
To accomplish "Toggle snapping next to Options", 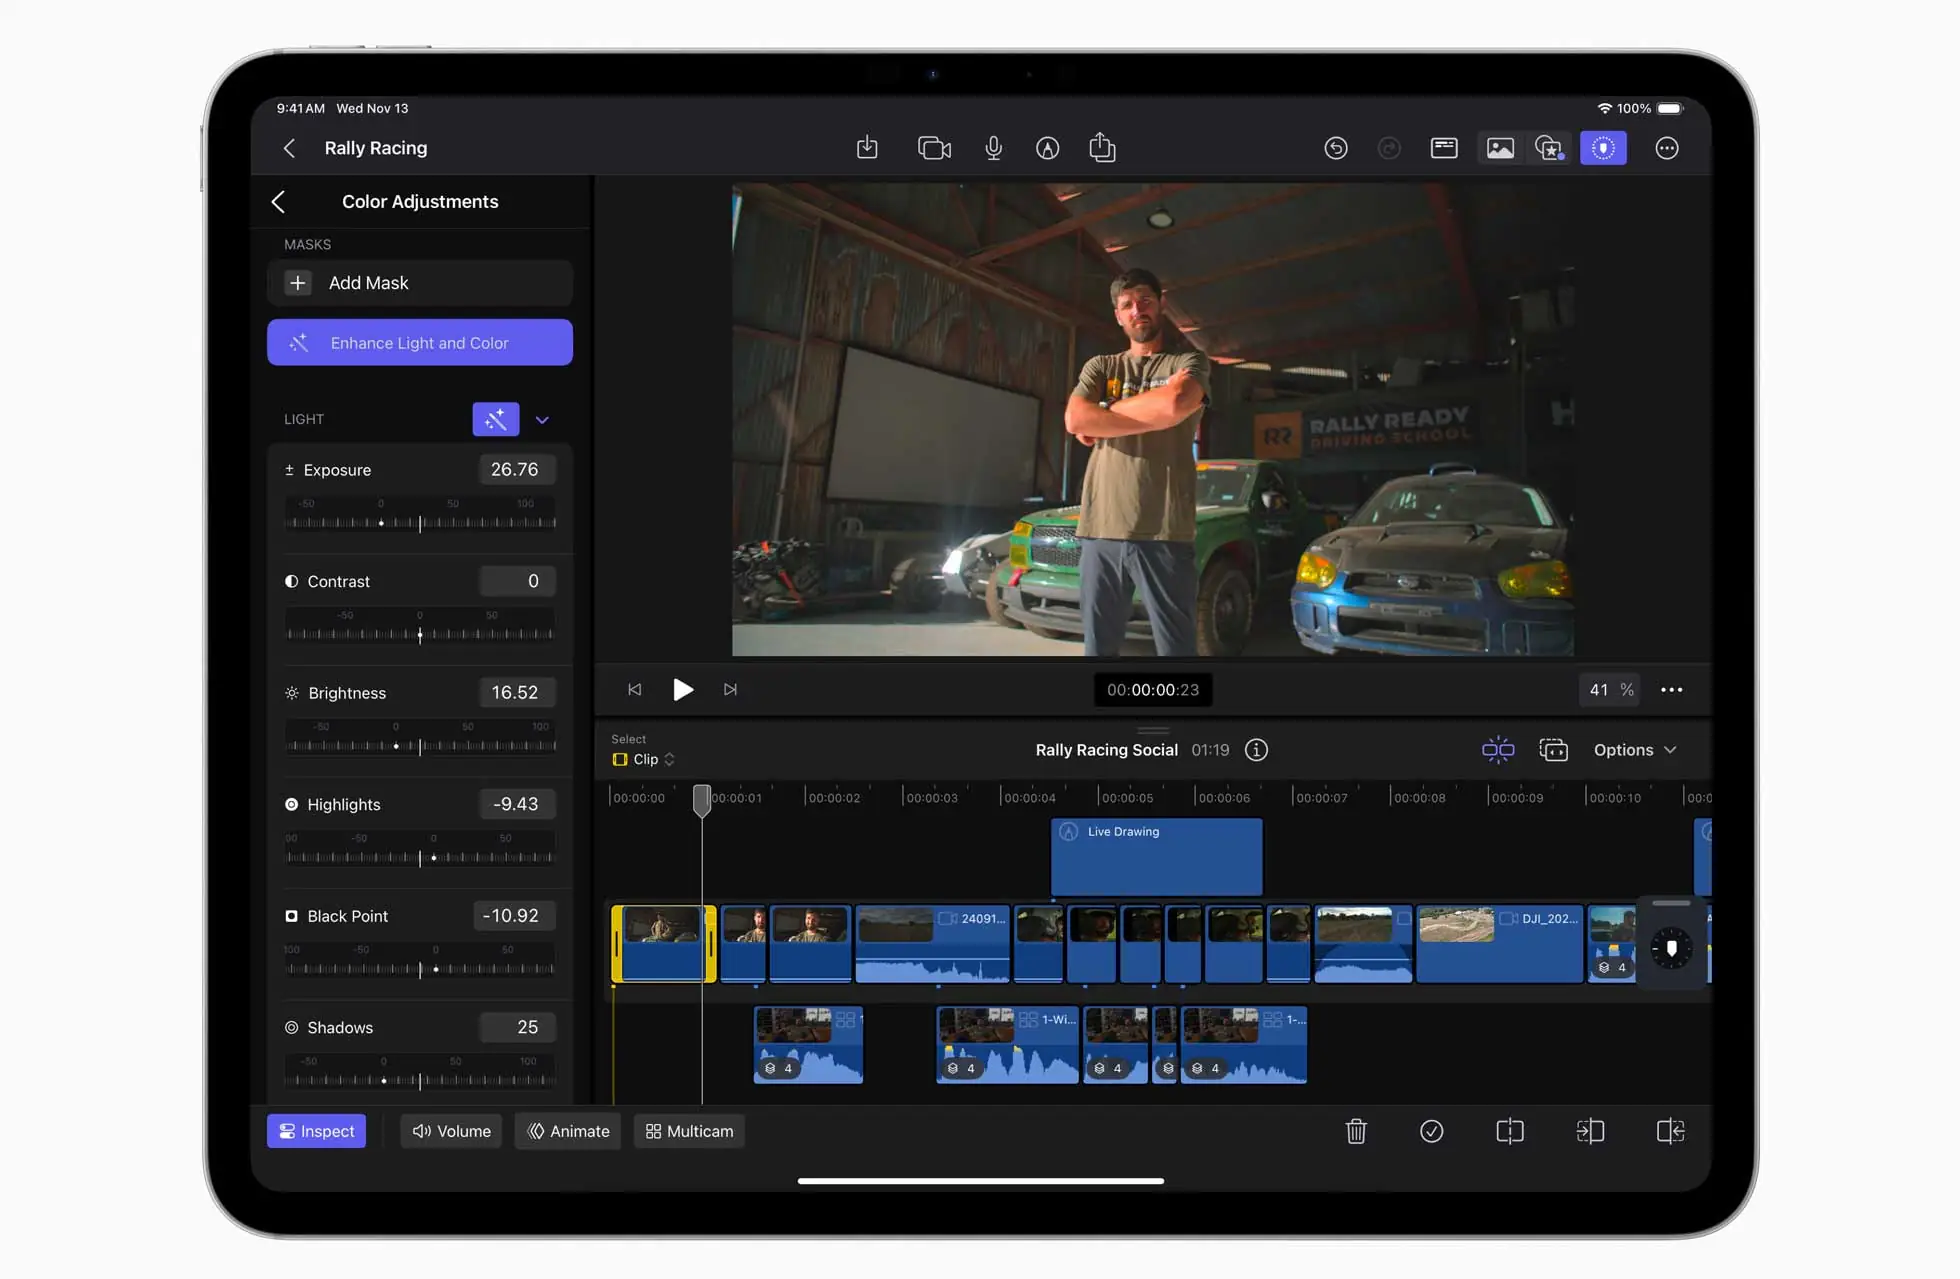I will [1553, 749].
